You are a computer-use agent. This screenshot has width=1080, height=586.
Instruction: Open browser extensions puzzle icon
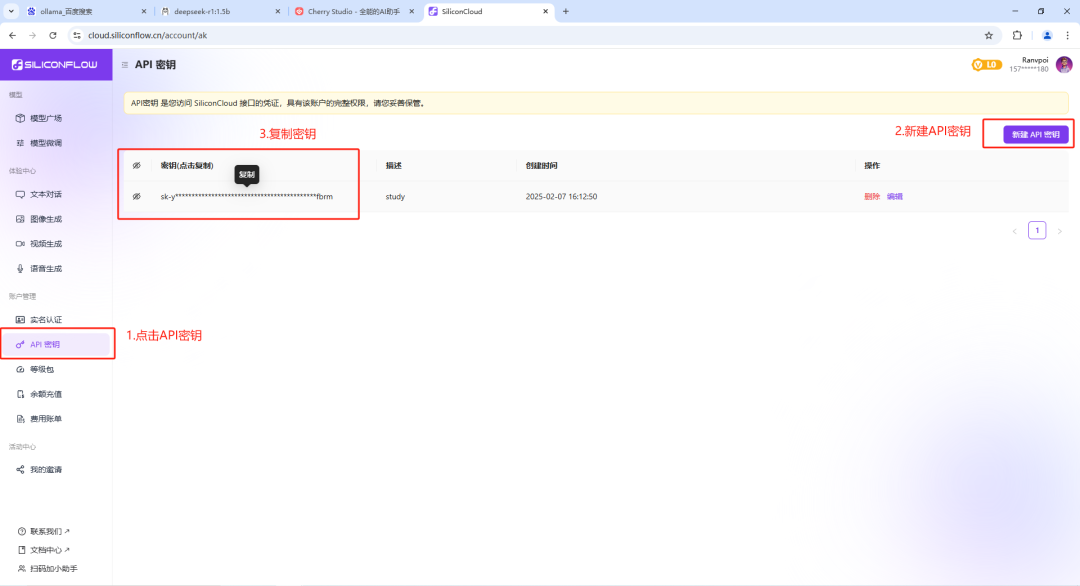(1017, 35)
